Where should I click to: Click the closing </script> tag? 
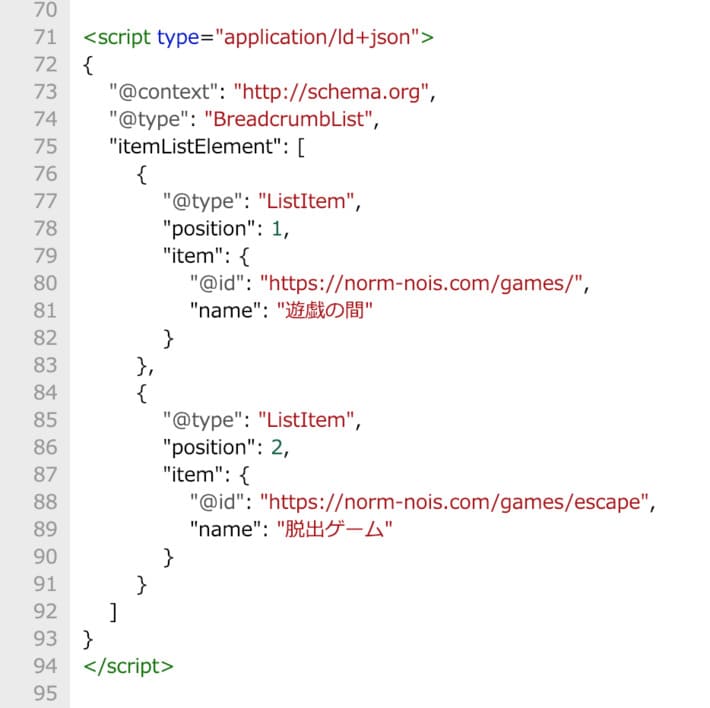point(129,665)
